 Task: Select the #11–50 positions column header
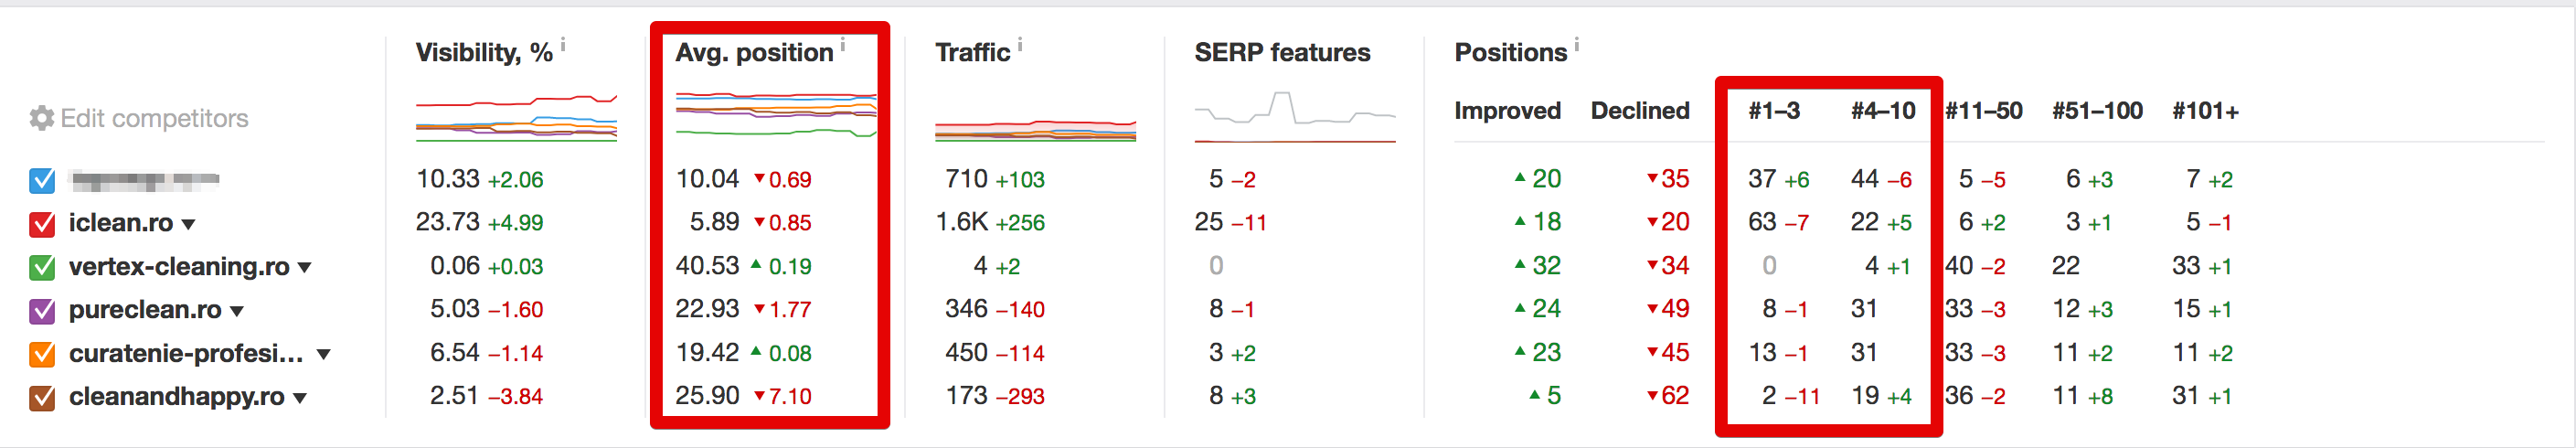[1983, 111]
